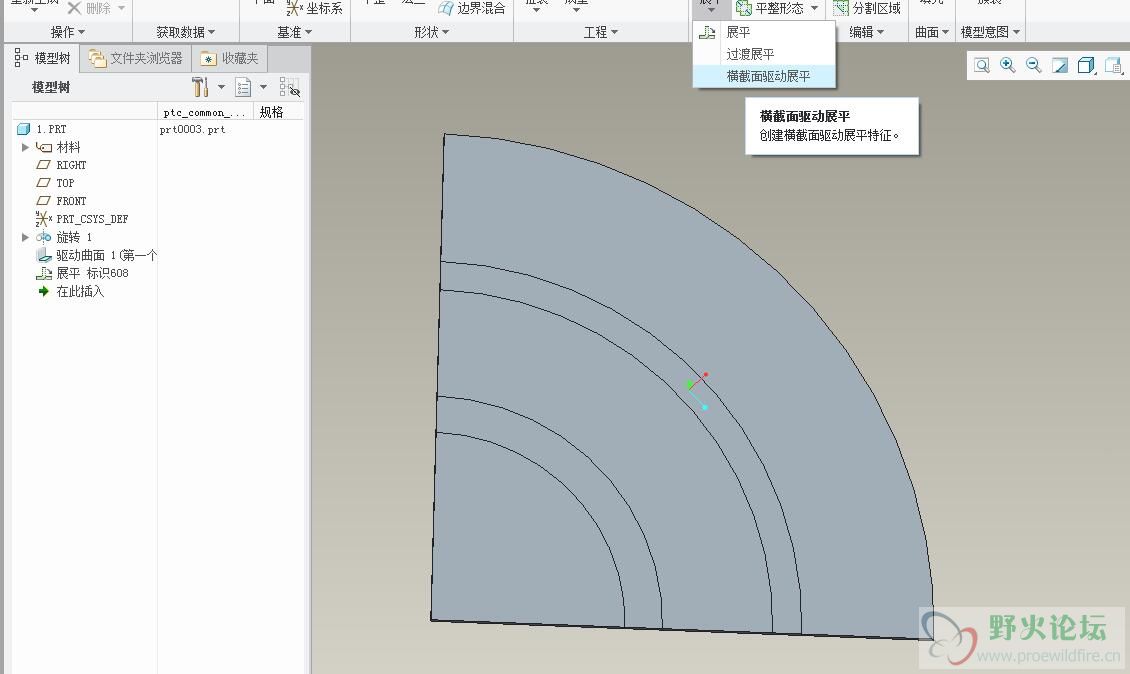Click the zoom out magnifier icon
Image resolution: width=1130 pixels, height=674 pixels.
[x=1033, y=66]
